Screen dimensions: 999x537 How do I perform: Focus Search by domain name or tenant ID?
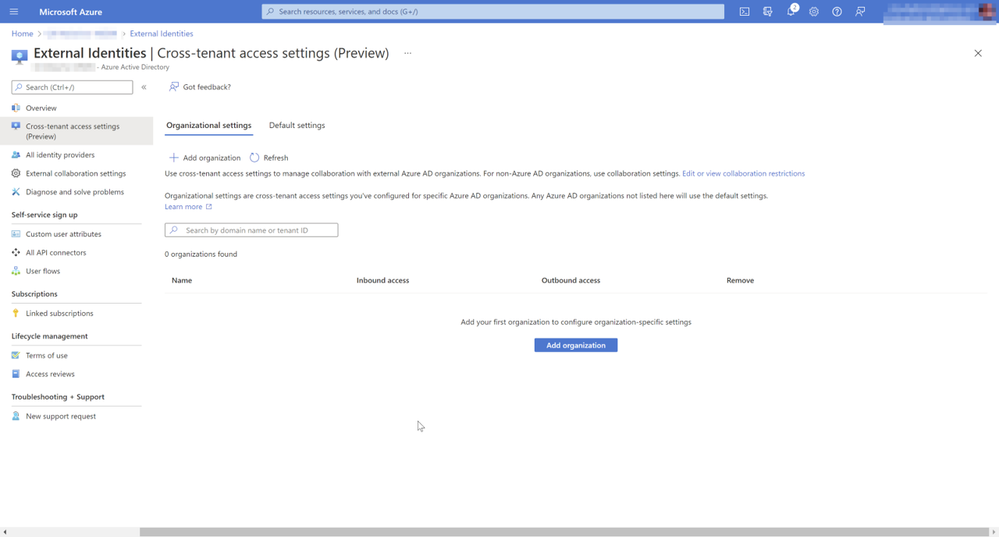tap(252, 230)
